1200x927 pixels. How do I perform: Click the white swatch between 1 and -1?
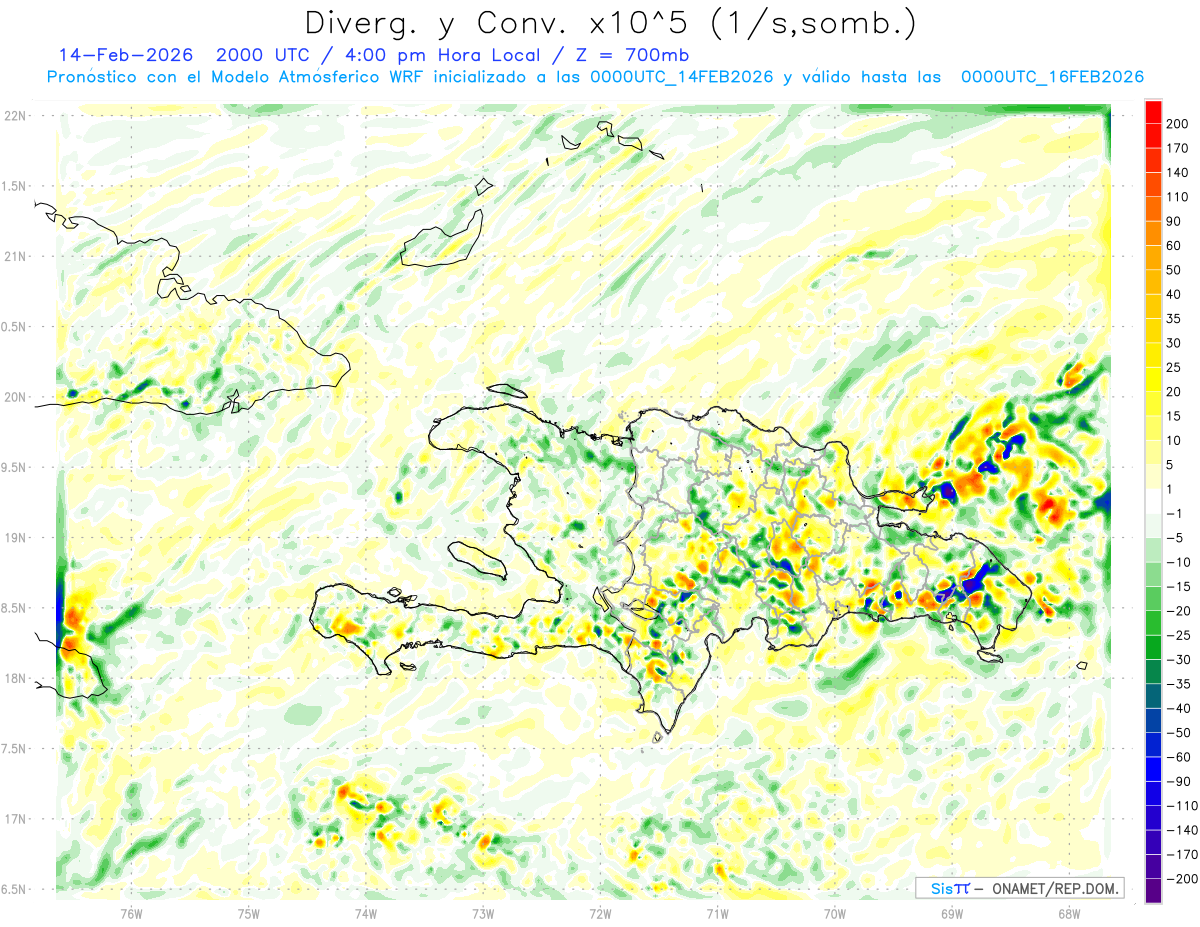(1153, 502)
